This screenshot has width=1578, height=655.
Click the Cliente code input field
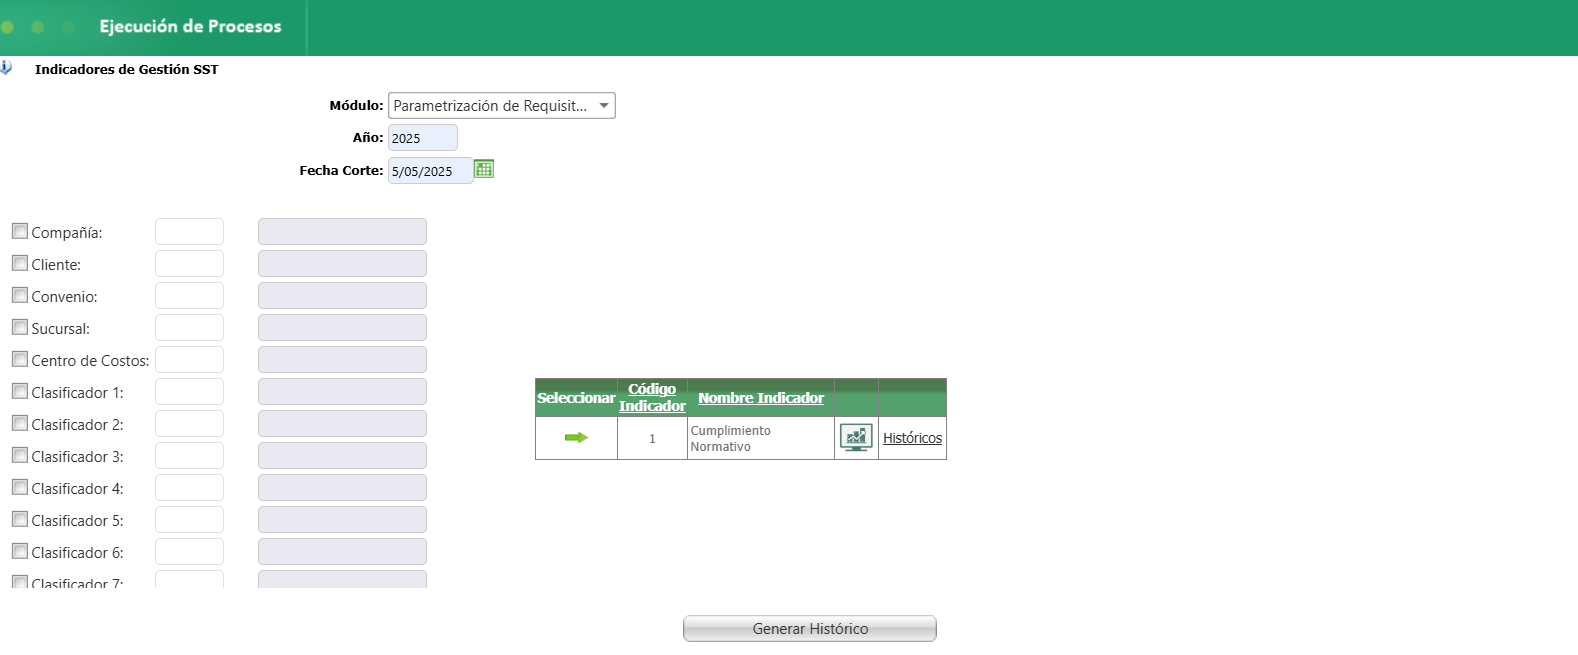pyautogui.click(x=189, y=263)
